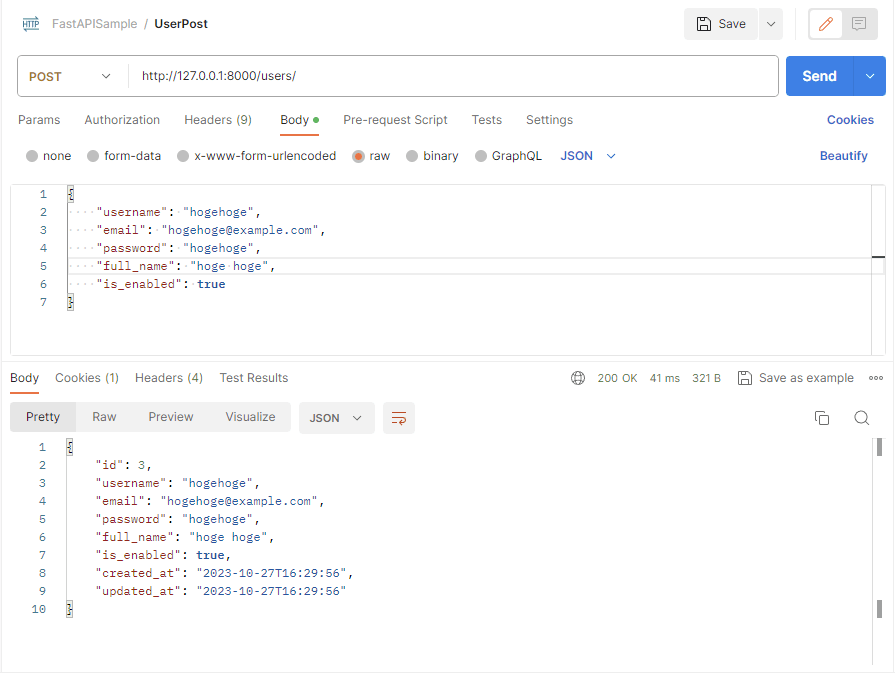Open the three-dots more options menu
This screenshot has width=895, height=674.
(x=876, y=378)
